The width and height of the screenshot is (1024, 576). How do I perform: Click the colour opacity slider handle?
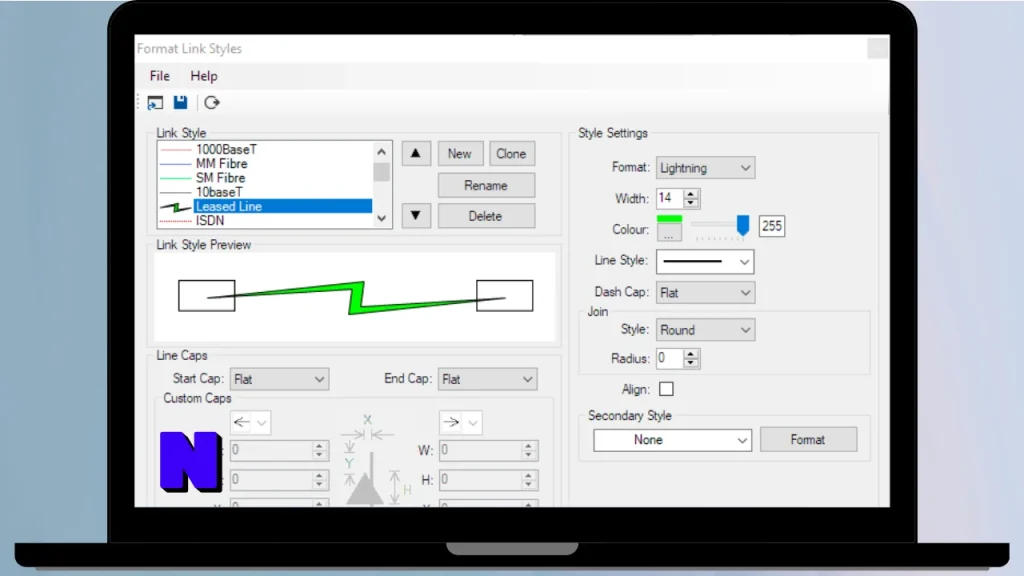tap(743, 225)
